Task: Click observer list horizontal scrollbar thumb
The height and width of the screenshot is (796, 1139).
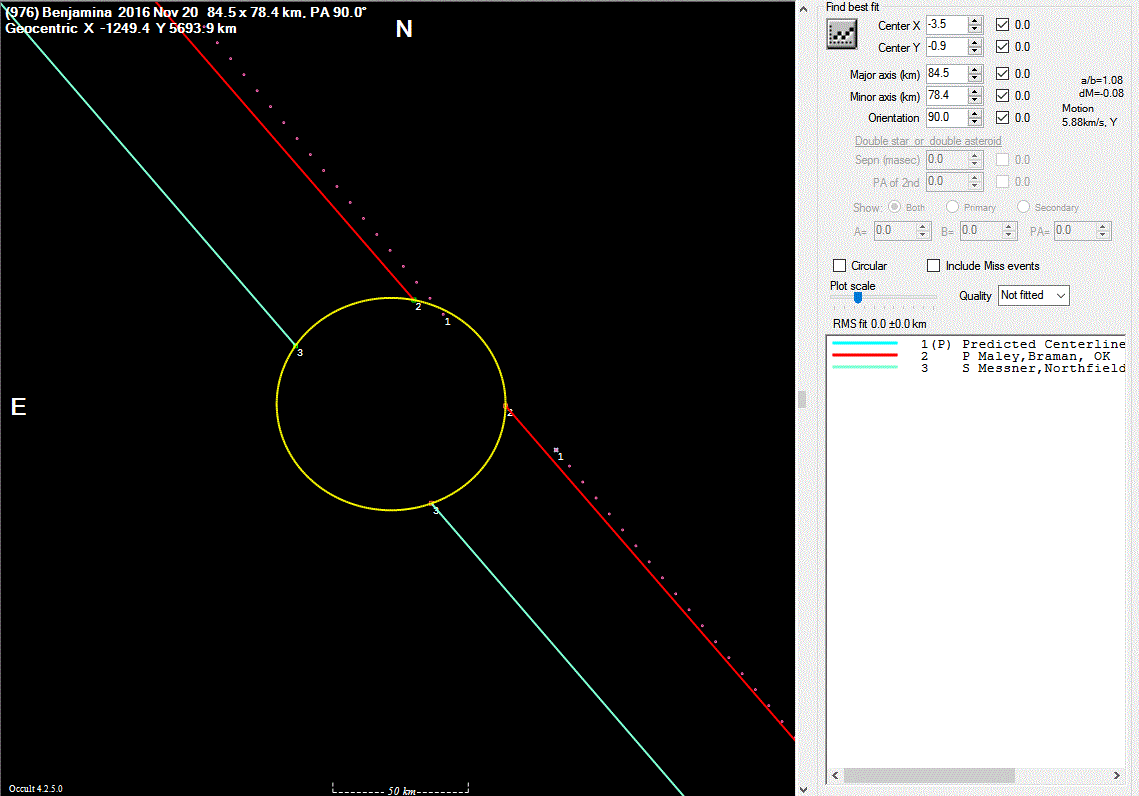Action: pos(929,776)
